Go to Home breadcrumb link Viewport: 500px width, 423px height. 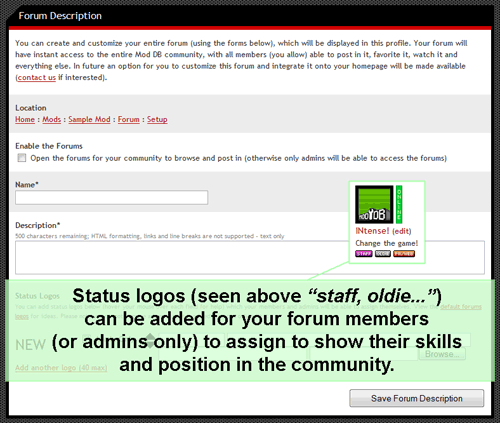(x=25, y=119)
